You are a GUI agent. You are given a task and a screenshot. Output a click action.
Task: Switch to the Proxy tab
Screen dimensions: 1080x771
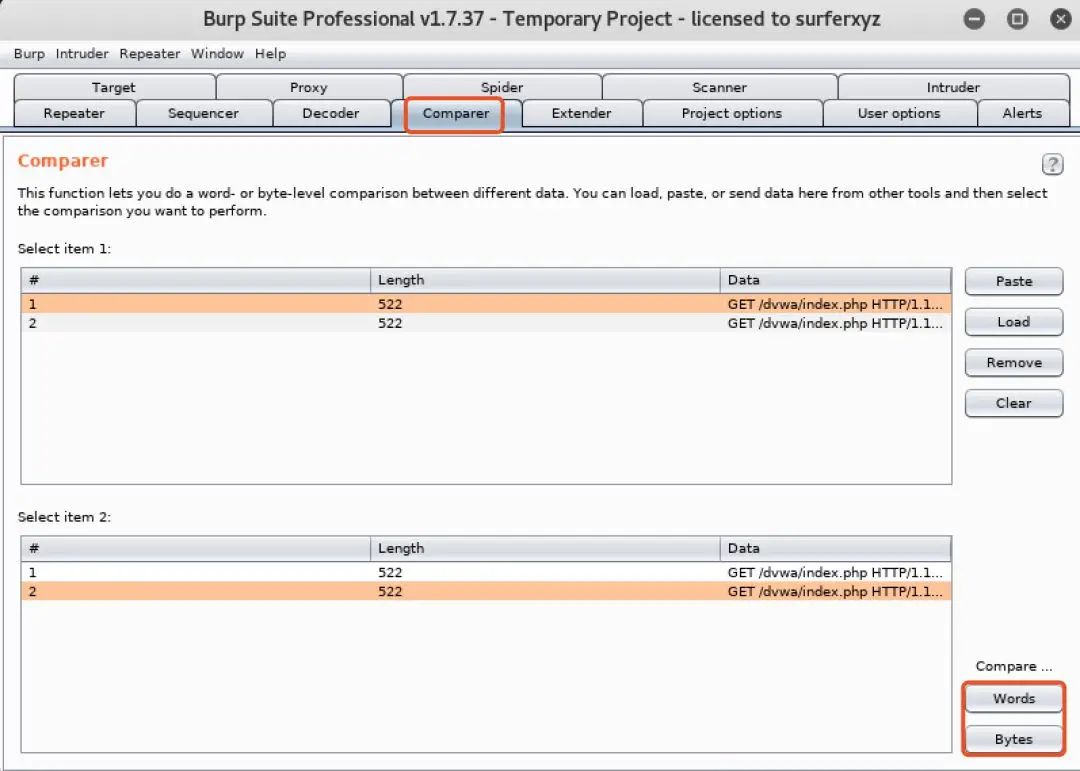tap(309, 88)
